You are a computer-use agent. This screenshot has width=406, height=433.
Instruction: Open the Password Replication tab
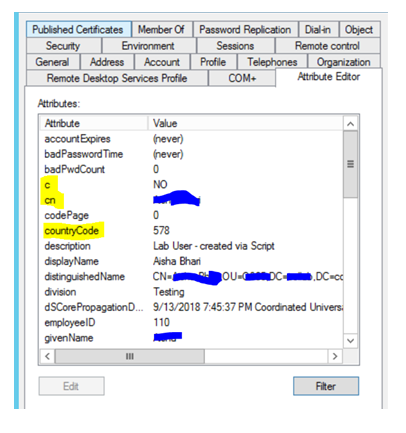pos(245,29)
